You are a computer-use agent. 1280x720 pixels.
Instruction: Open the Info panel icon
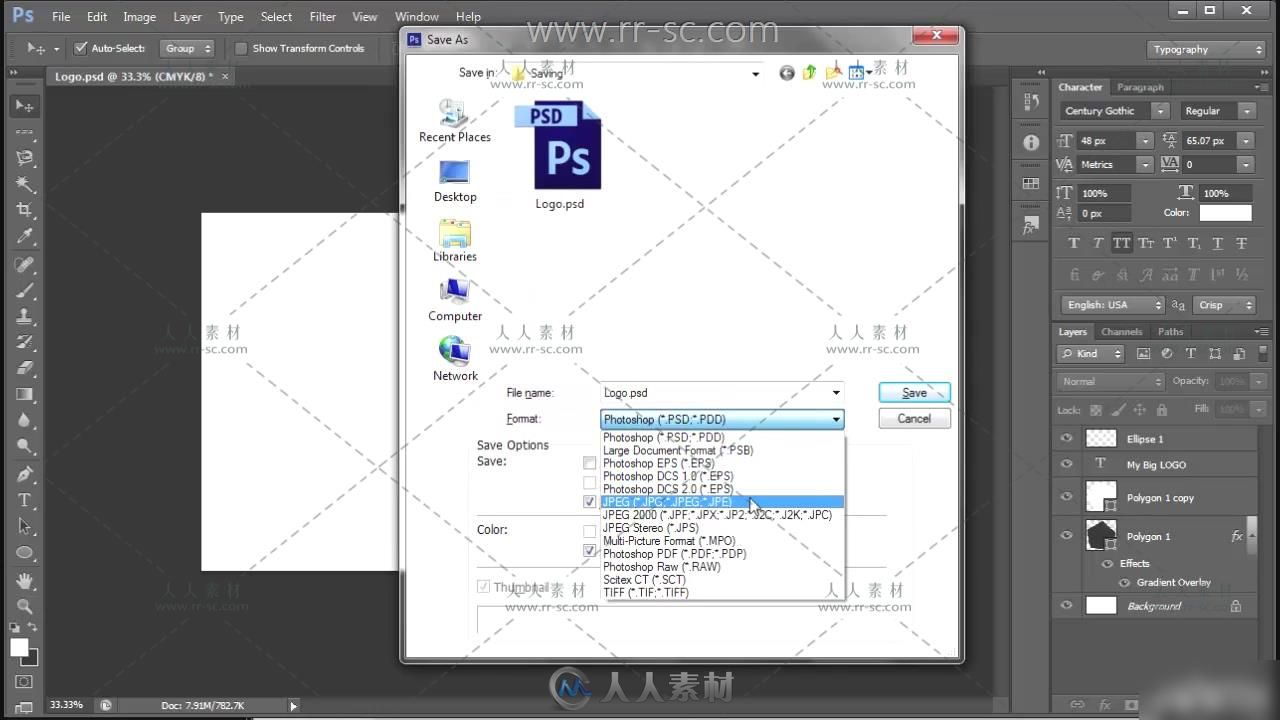[x=1031, y=142]
